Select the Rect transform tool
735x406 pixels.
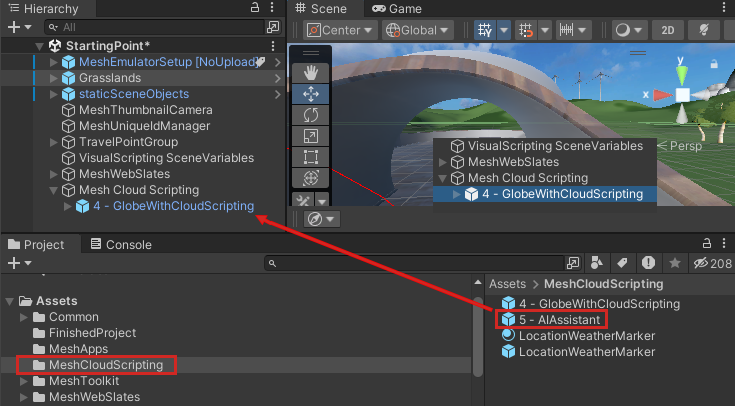(310, 157)
